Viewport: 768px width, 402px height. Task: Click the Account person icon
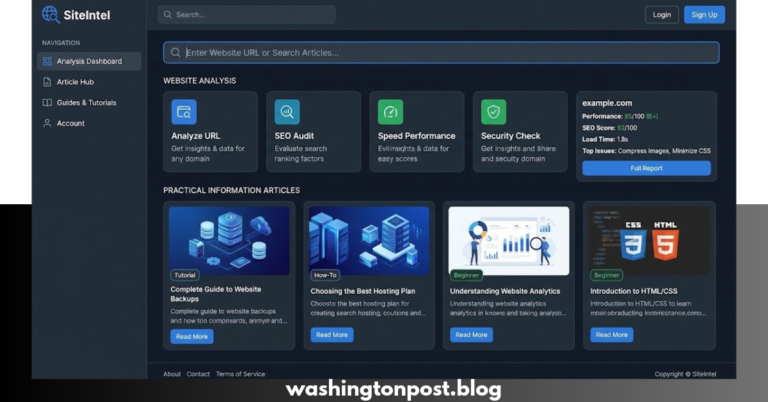pos(47,123)
